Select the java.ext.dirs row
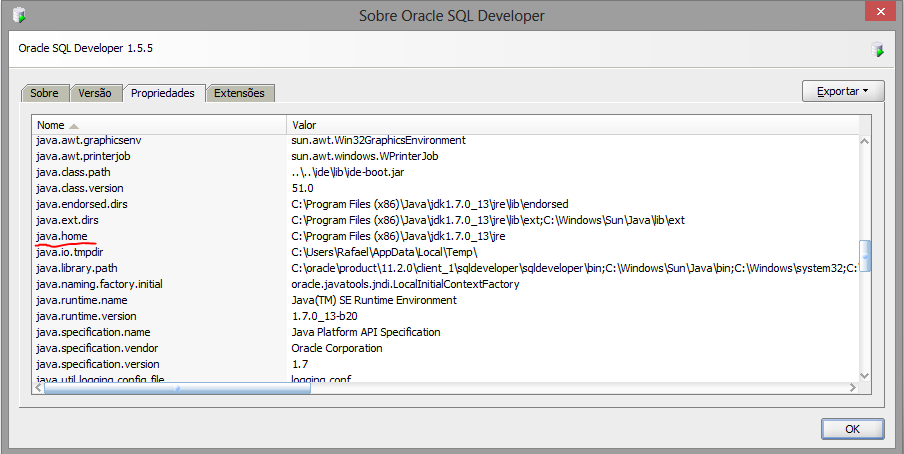Image resolution: width=904 pixels, height=454 pixels. click(68, 220)
